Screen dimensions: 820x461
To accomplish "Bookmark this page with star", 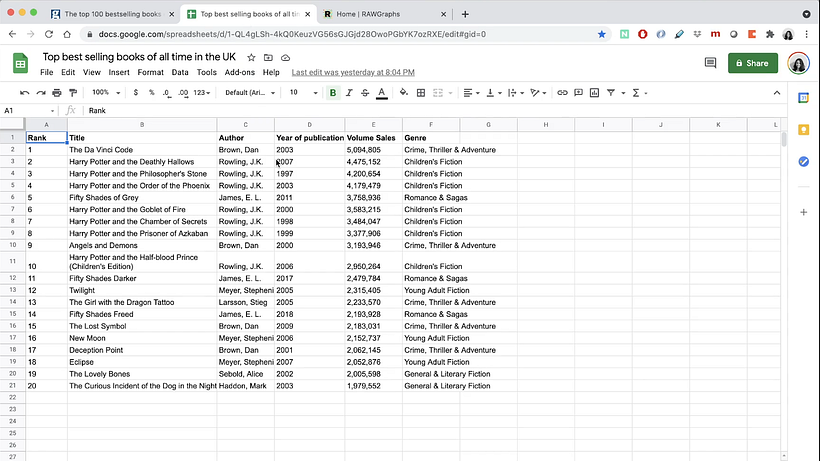I will coord(601,34).
